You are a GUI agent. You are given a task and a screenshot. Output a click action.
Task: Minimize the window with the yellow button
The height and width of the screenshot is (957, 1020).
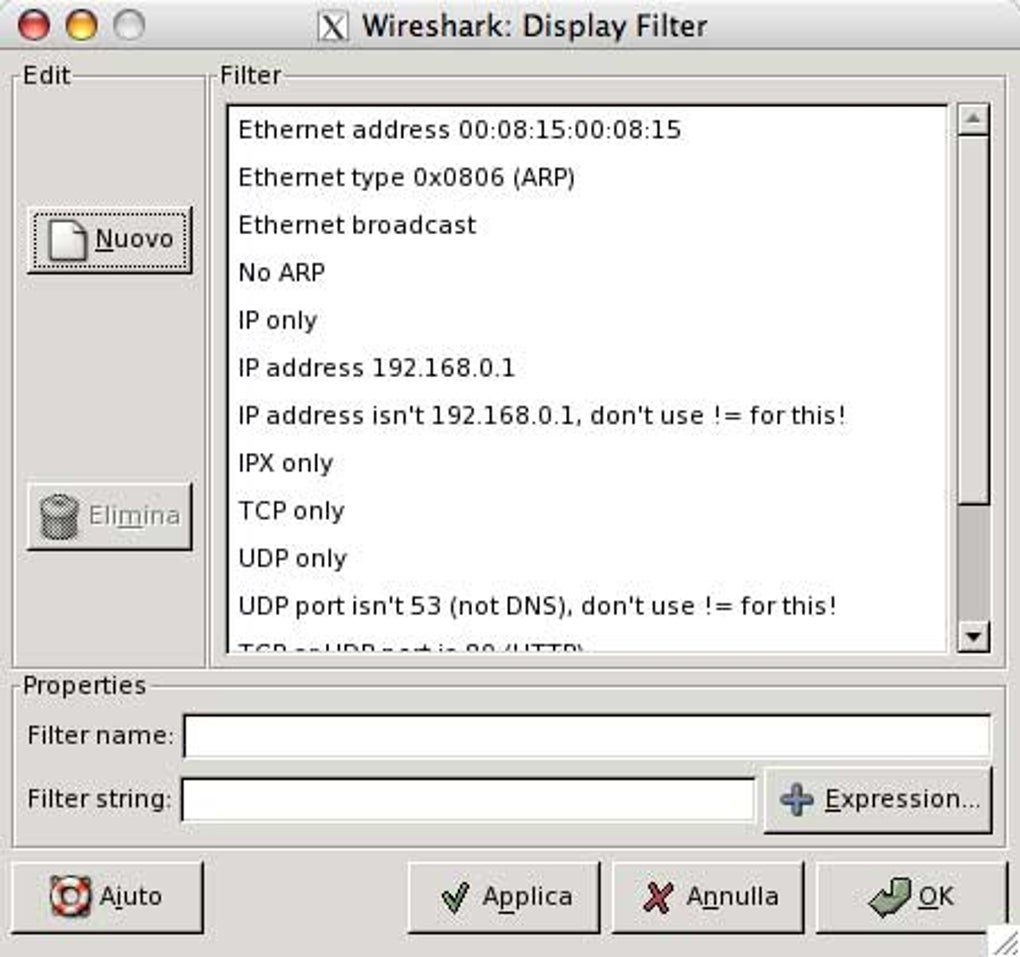tap(81, 25)
